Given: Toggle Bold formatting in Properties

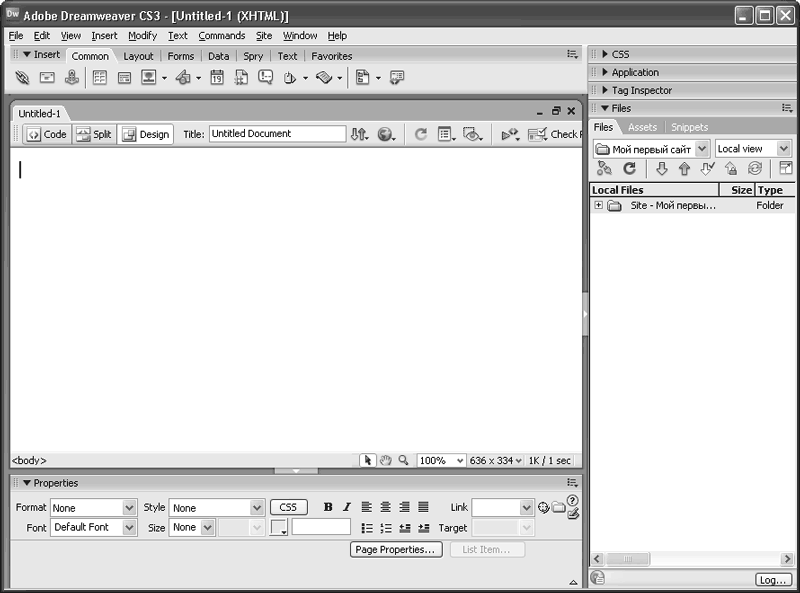Looking at the screenshot, I should (328, 507).
